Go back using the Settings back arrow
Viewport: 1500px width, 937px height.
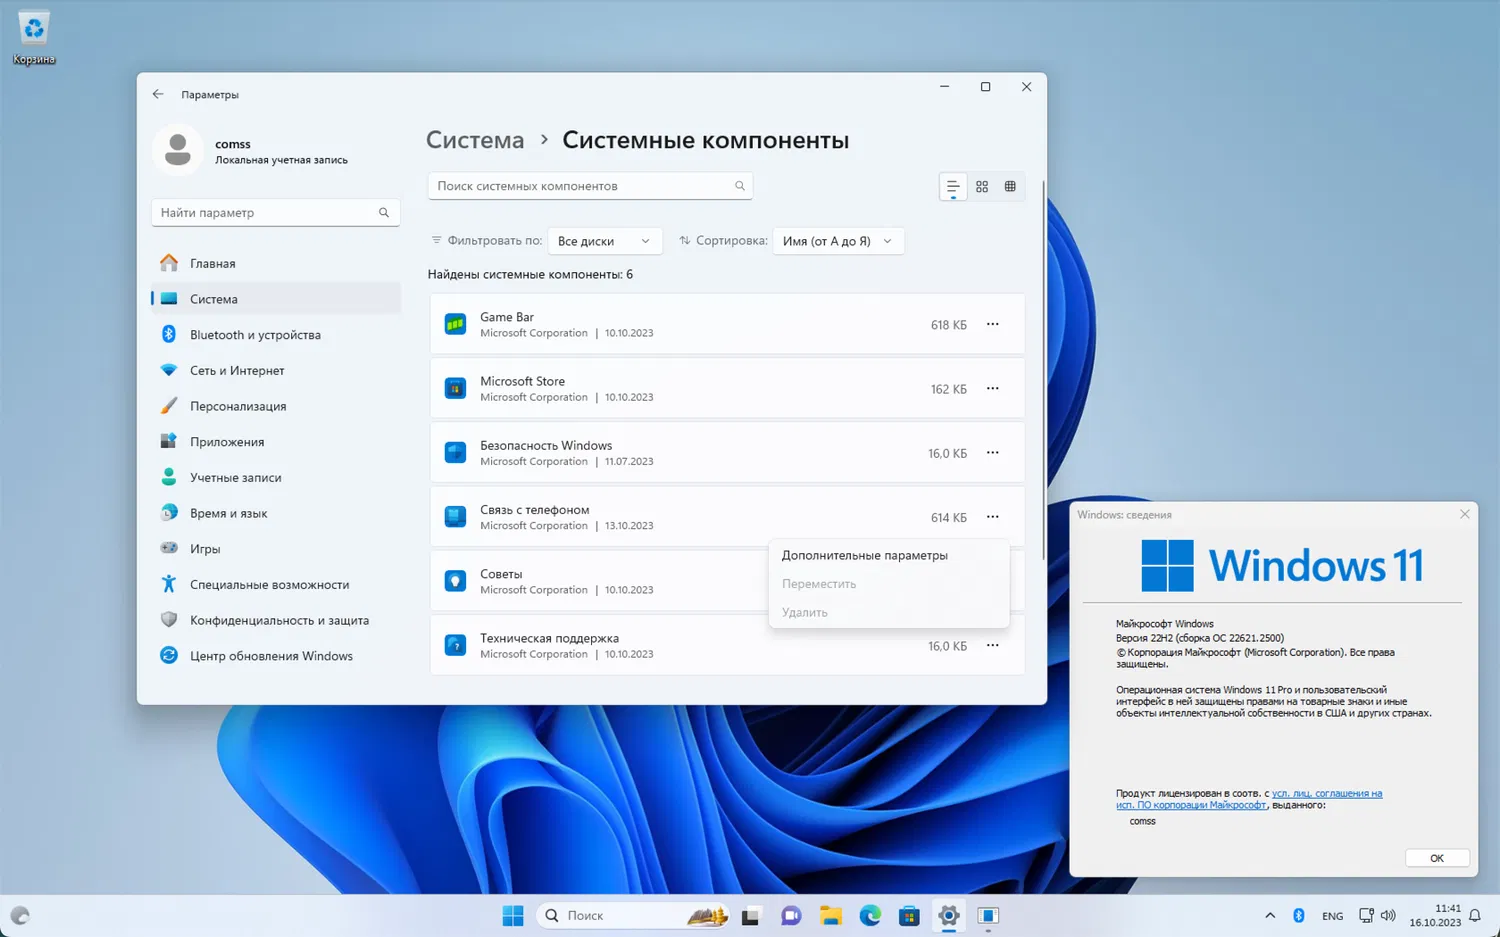click(x=158, y=94)
